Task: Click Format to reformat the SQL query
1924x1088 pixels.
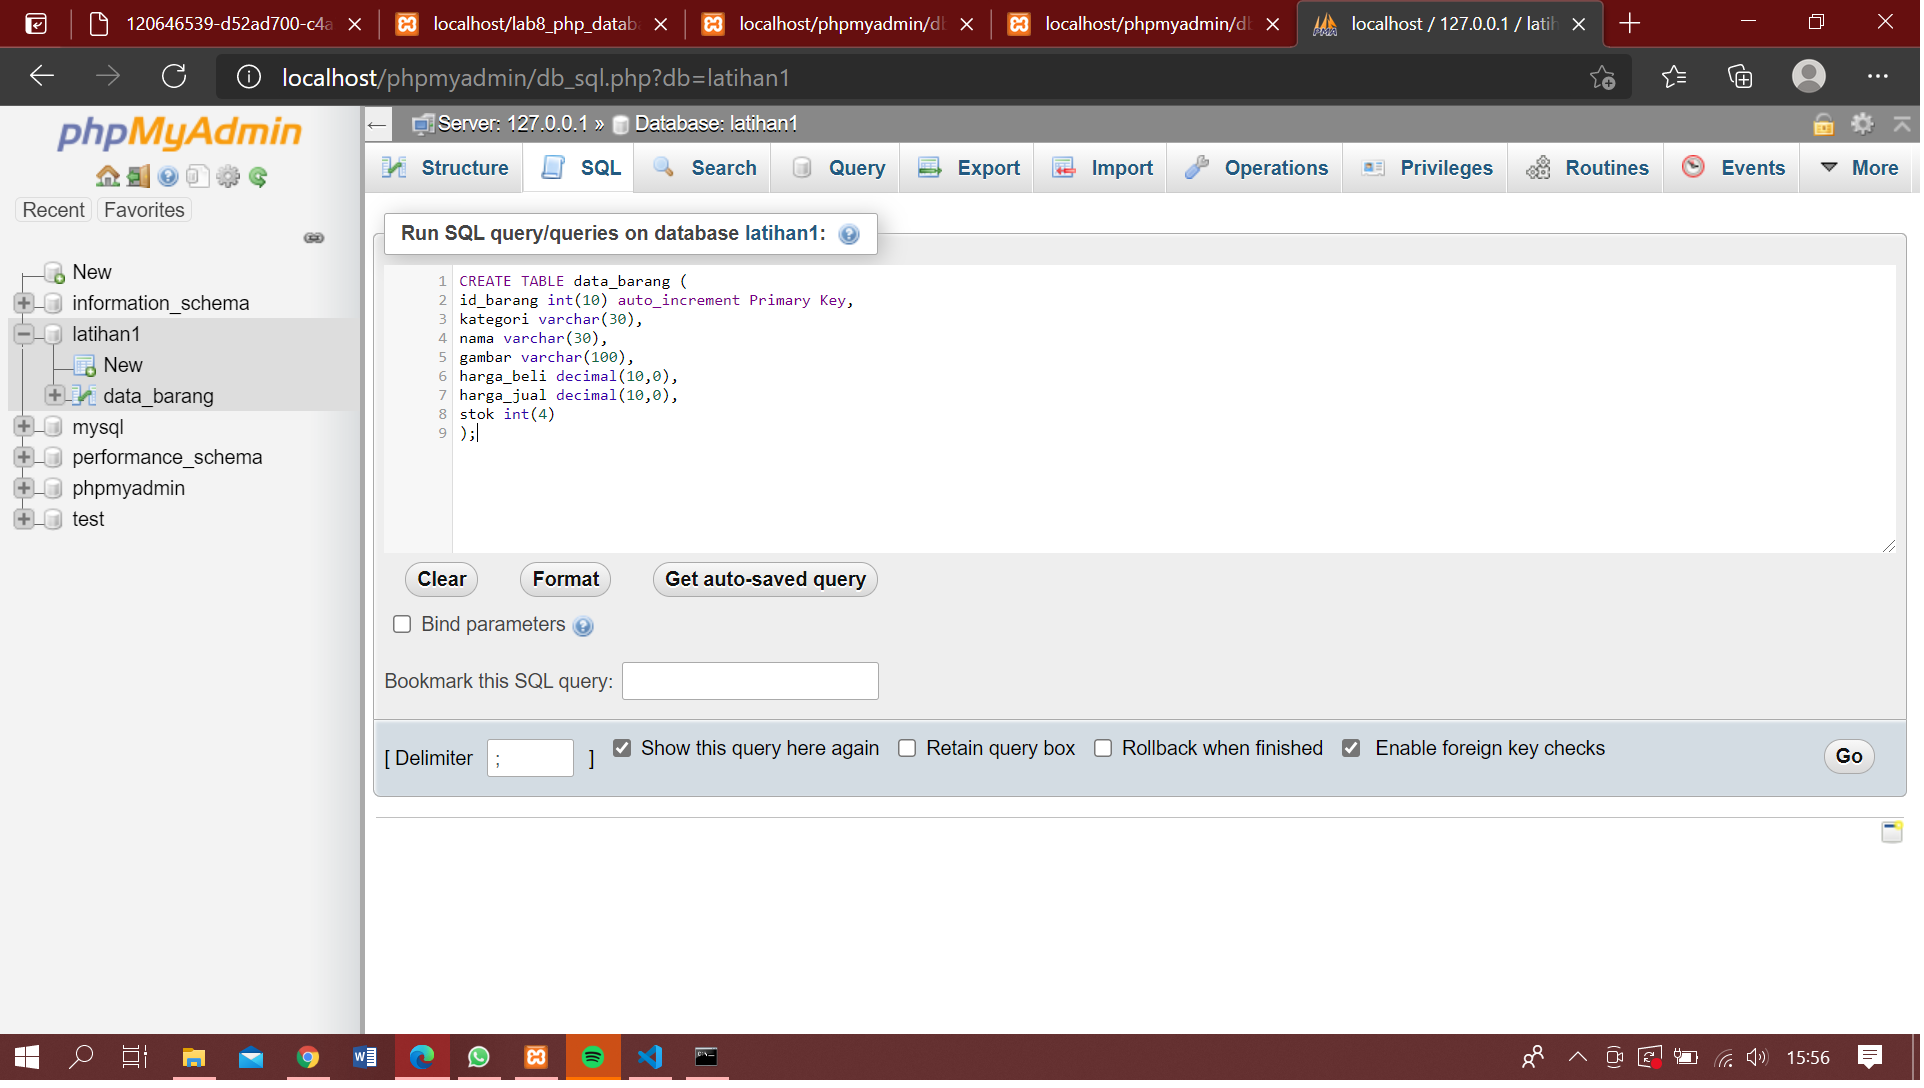Action: [564, 579]
